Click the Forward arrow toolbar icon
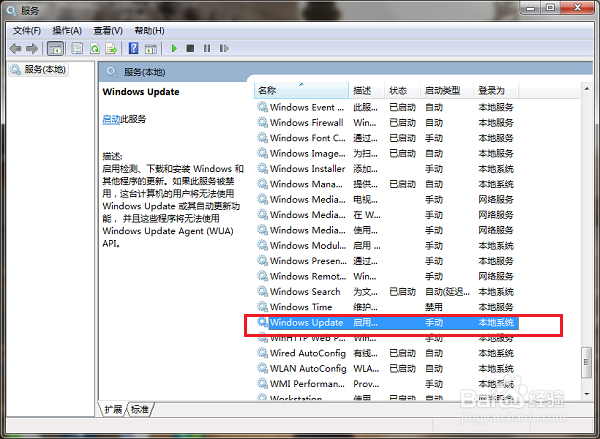Image resolution: width=600 pixels, height=439 pixels. pyautogui.click(x=32, y=49)
